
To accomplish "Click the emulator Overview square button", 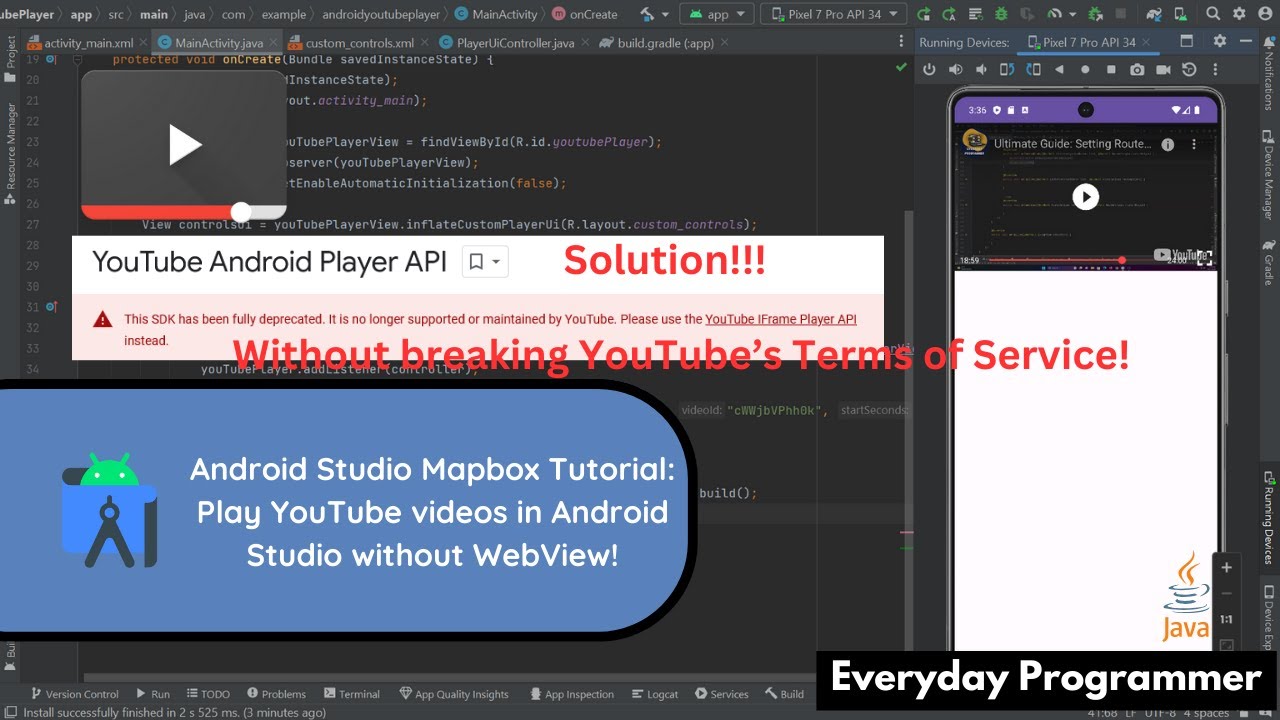I will (x=1111, y=69).
